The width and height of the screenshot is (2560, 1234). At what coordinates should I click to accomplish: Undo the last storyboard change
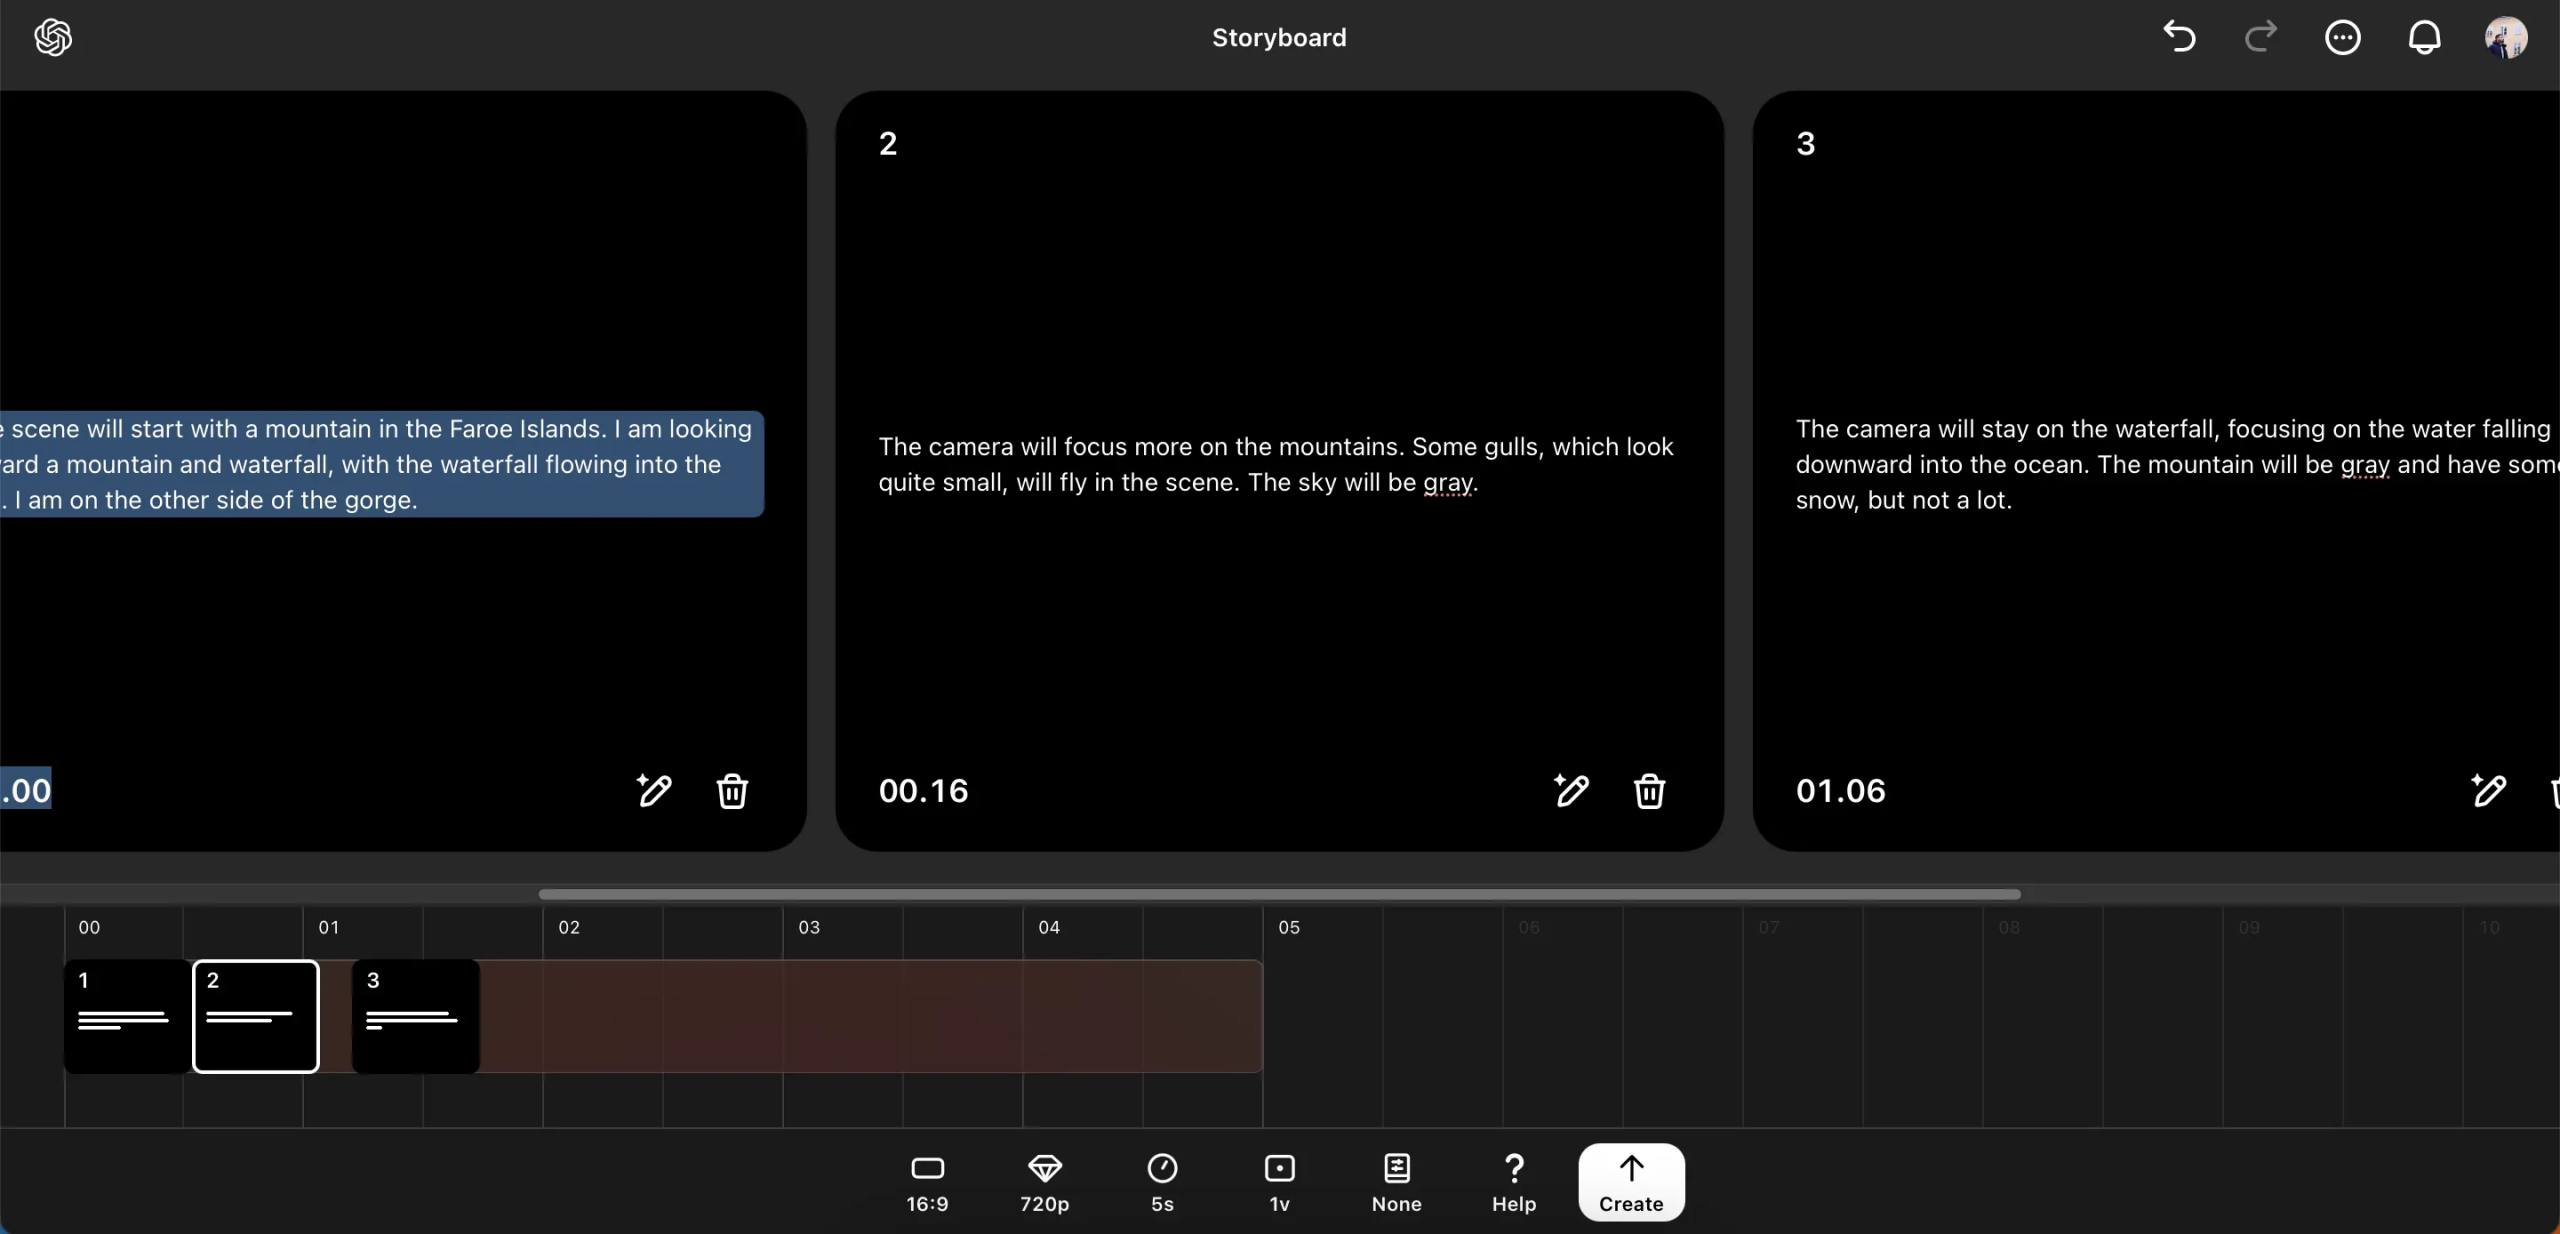click(x=2178, y=37)
